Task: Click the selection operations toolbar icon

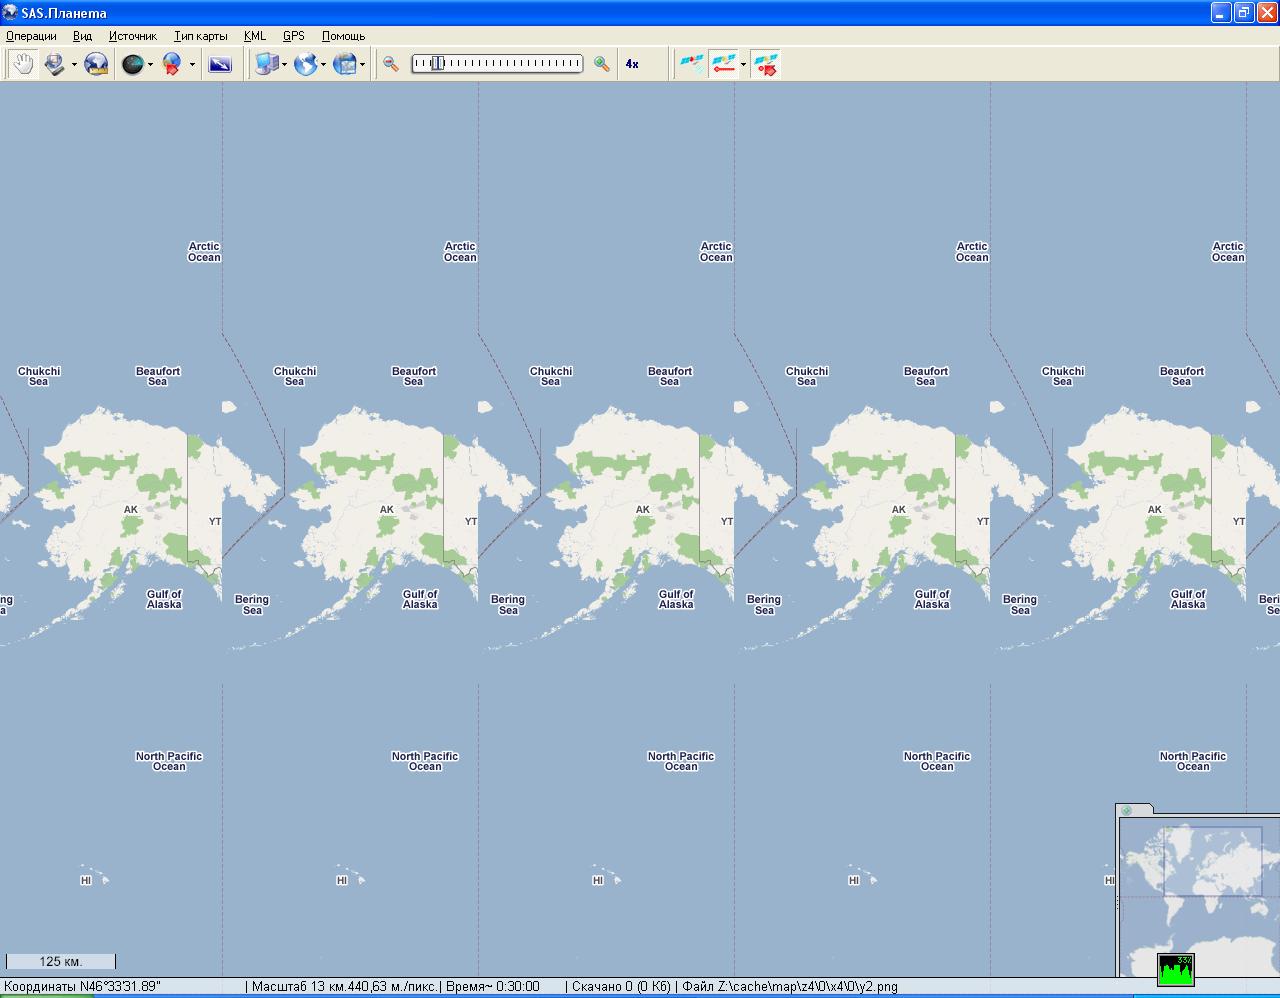Action: [x=55, y=64]
